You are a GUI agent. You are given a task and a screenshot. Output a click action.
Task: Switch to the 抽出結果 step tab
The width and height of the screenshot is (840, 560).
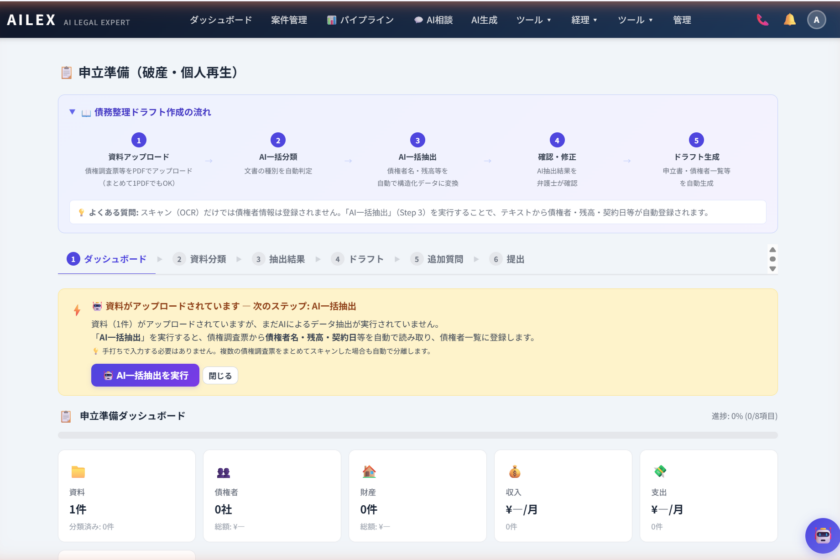279,259
